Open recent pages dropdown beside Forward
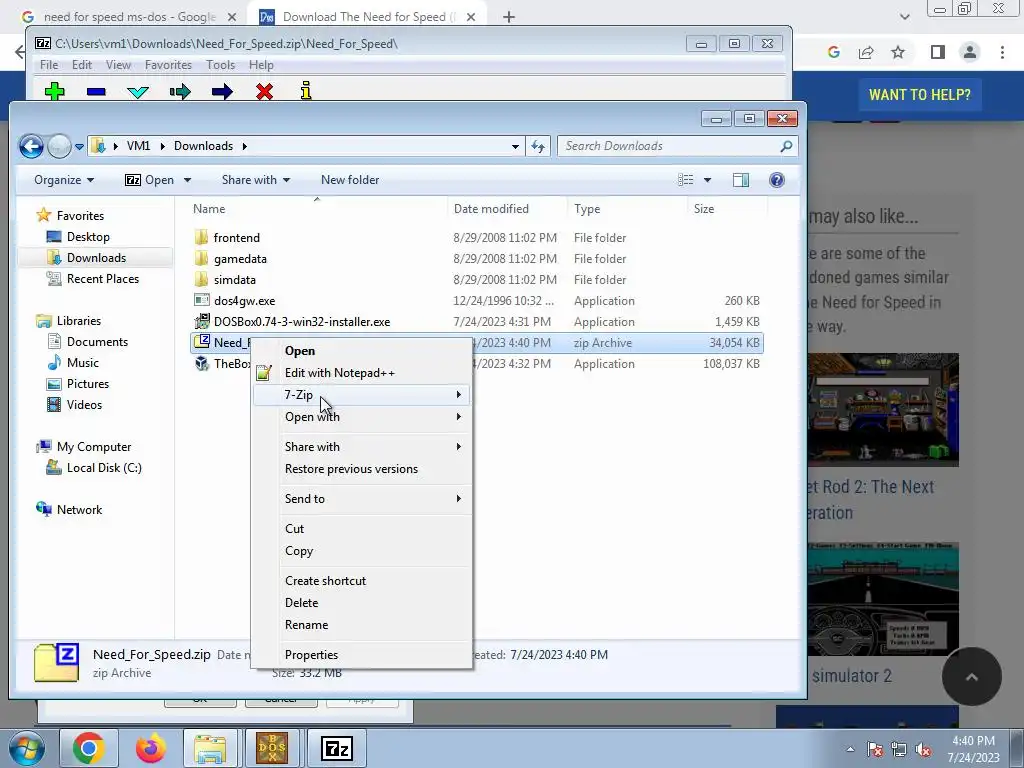The image size is (1024, 768). click(79, 147)
